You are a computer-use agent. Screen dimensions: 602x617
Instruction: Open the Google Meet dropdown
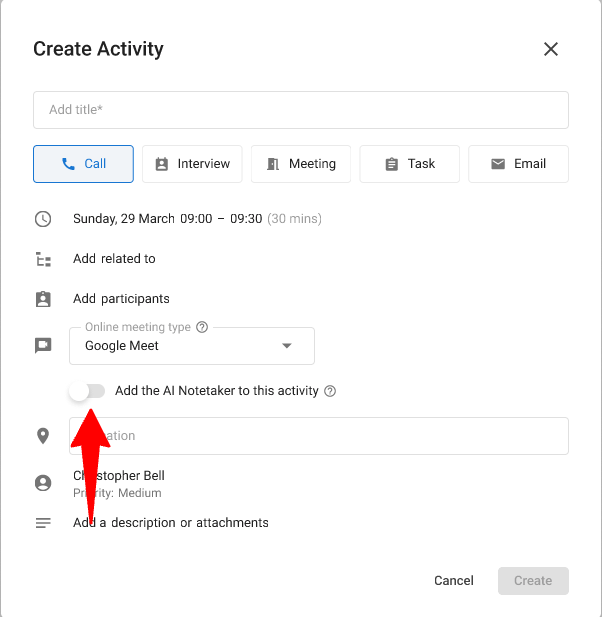click(x=192, y=346)
